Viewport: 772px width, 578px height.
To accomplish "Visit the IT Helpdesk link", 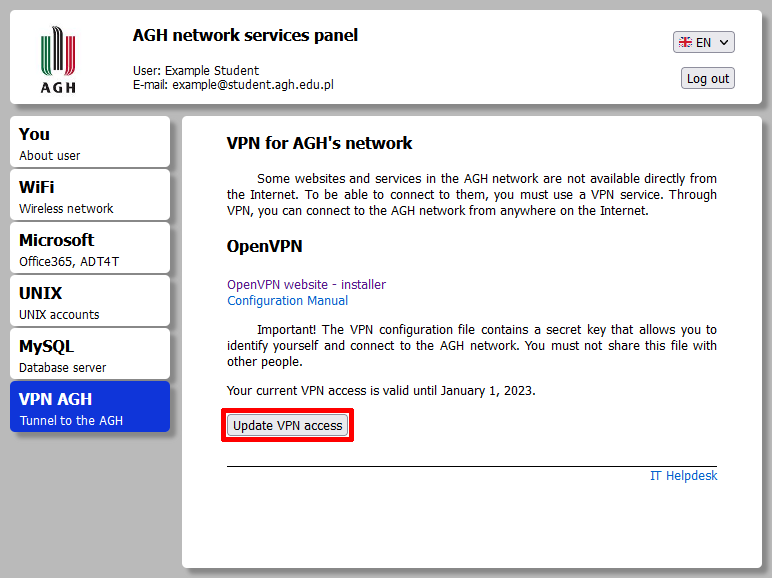I will (x=683, y=476).
